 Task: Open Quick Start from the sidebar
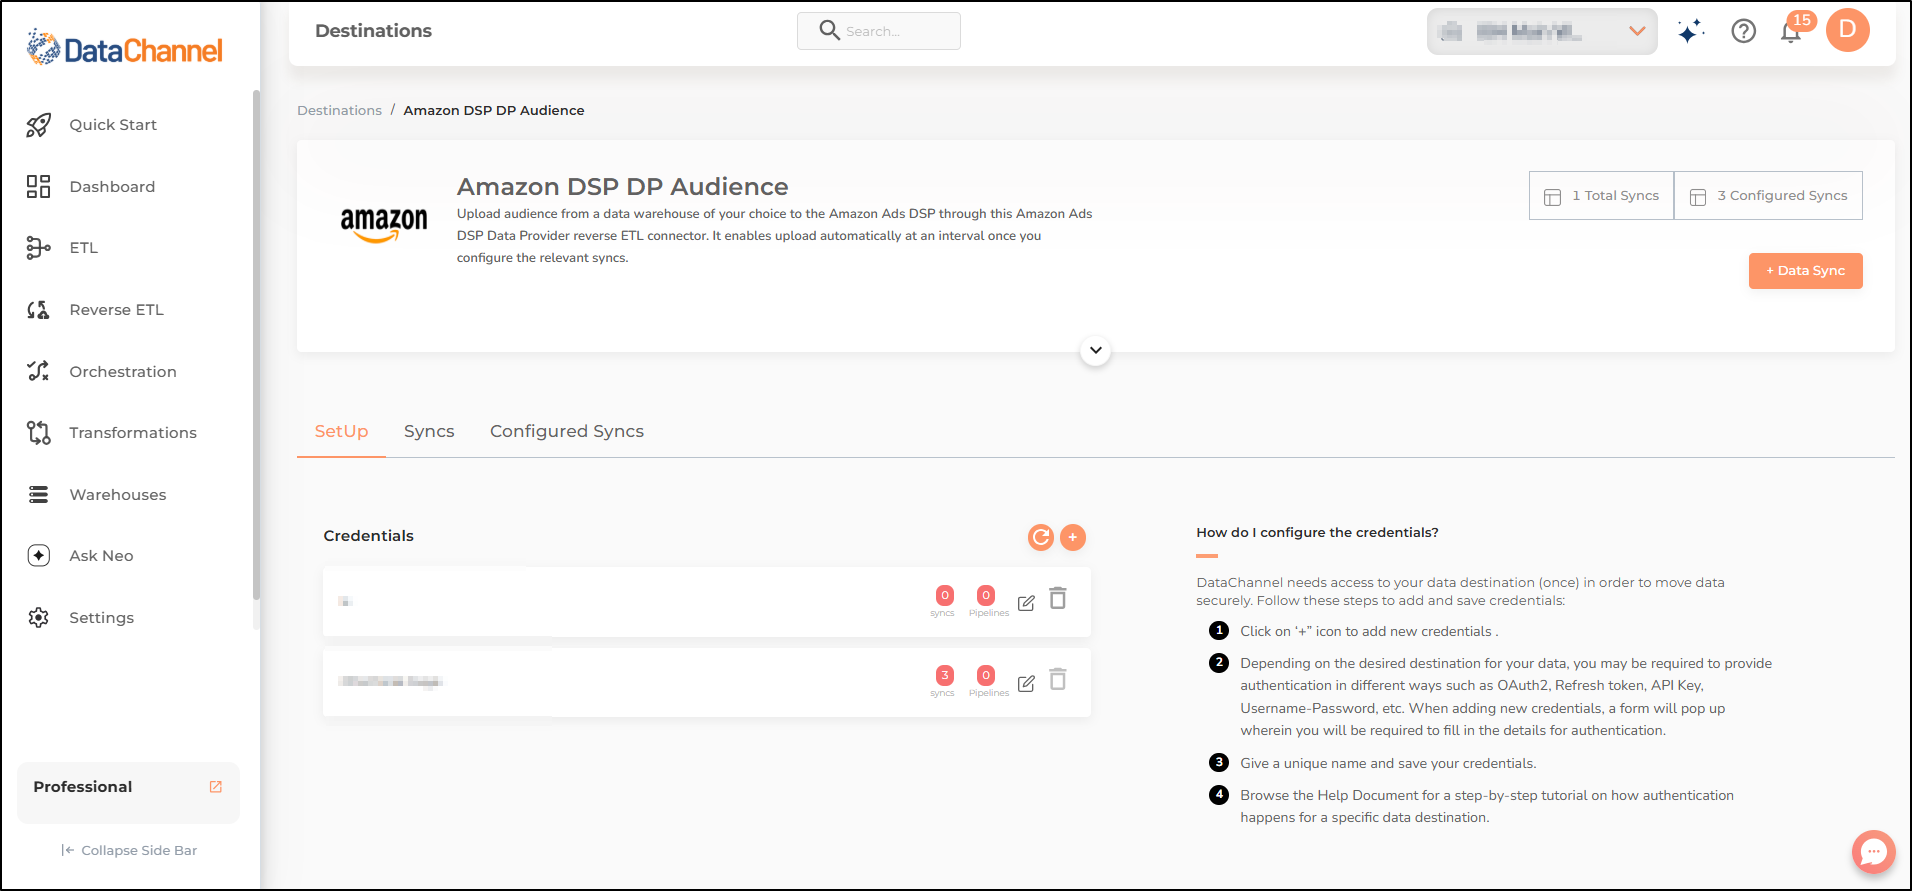point(113,125)
